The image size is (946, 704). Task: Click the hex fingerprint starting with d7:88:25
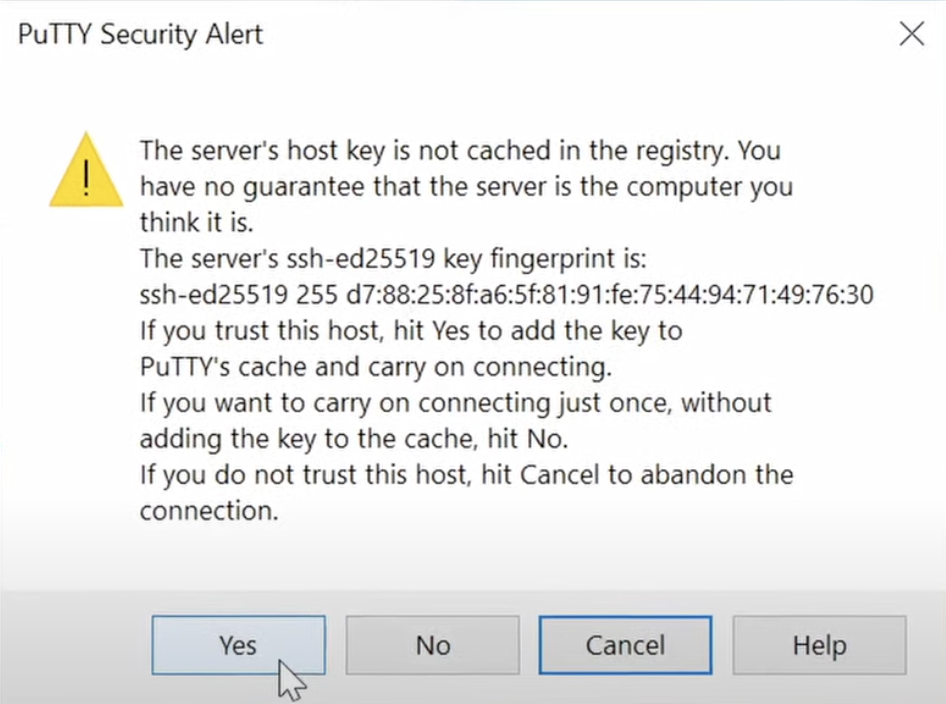610,295
